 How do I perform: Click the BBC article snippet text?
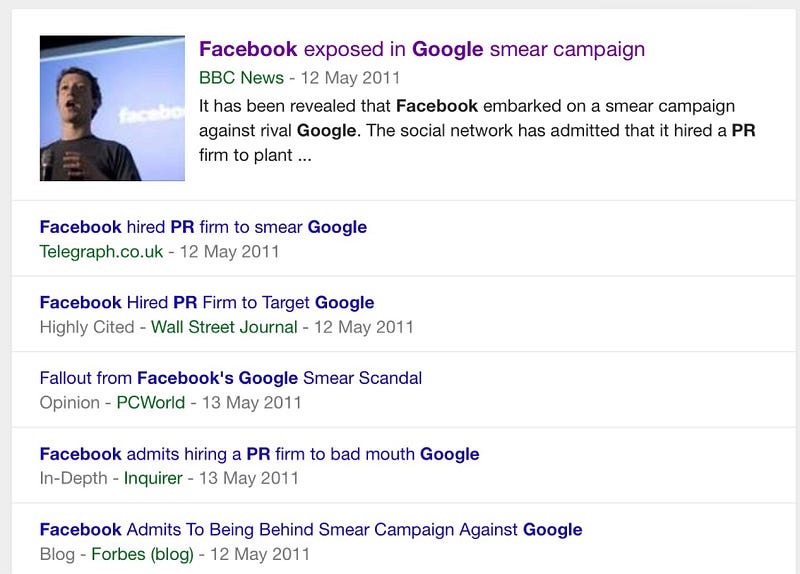click(x=477, y=131)
